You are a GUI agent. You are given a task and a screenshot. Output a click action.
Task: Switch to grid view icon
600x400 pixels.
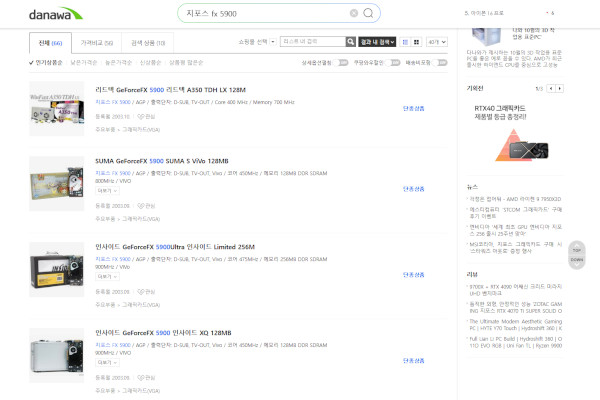tap(416, 42)
